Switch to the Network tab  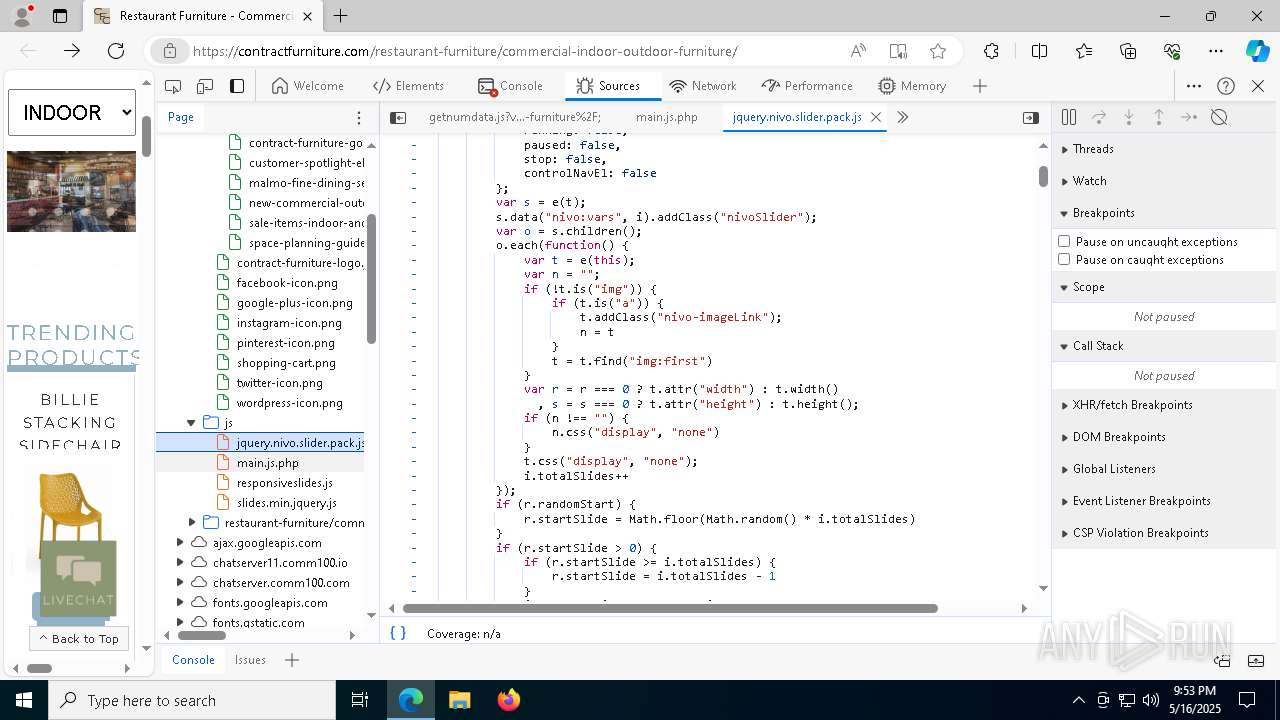click(703, 86)
